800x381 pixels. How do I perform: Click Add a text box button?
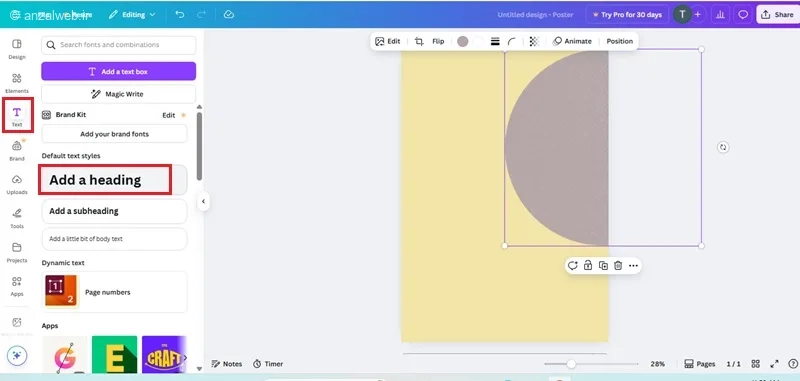pos(118,71)
